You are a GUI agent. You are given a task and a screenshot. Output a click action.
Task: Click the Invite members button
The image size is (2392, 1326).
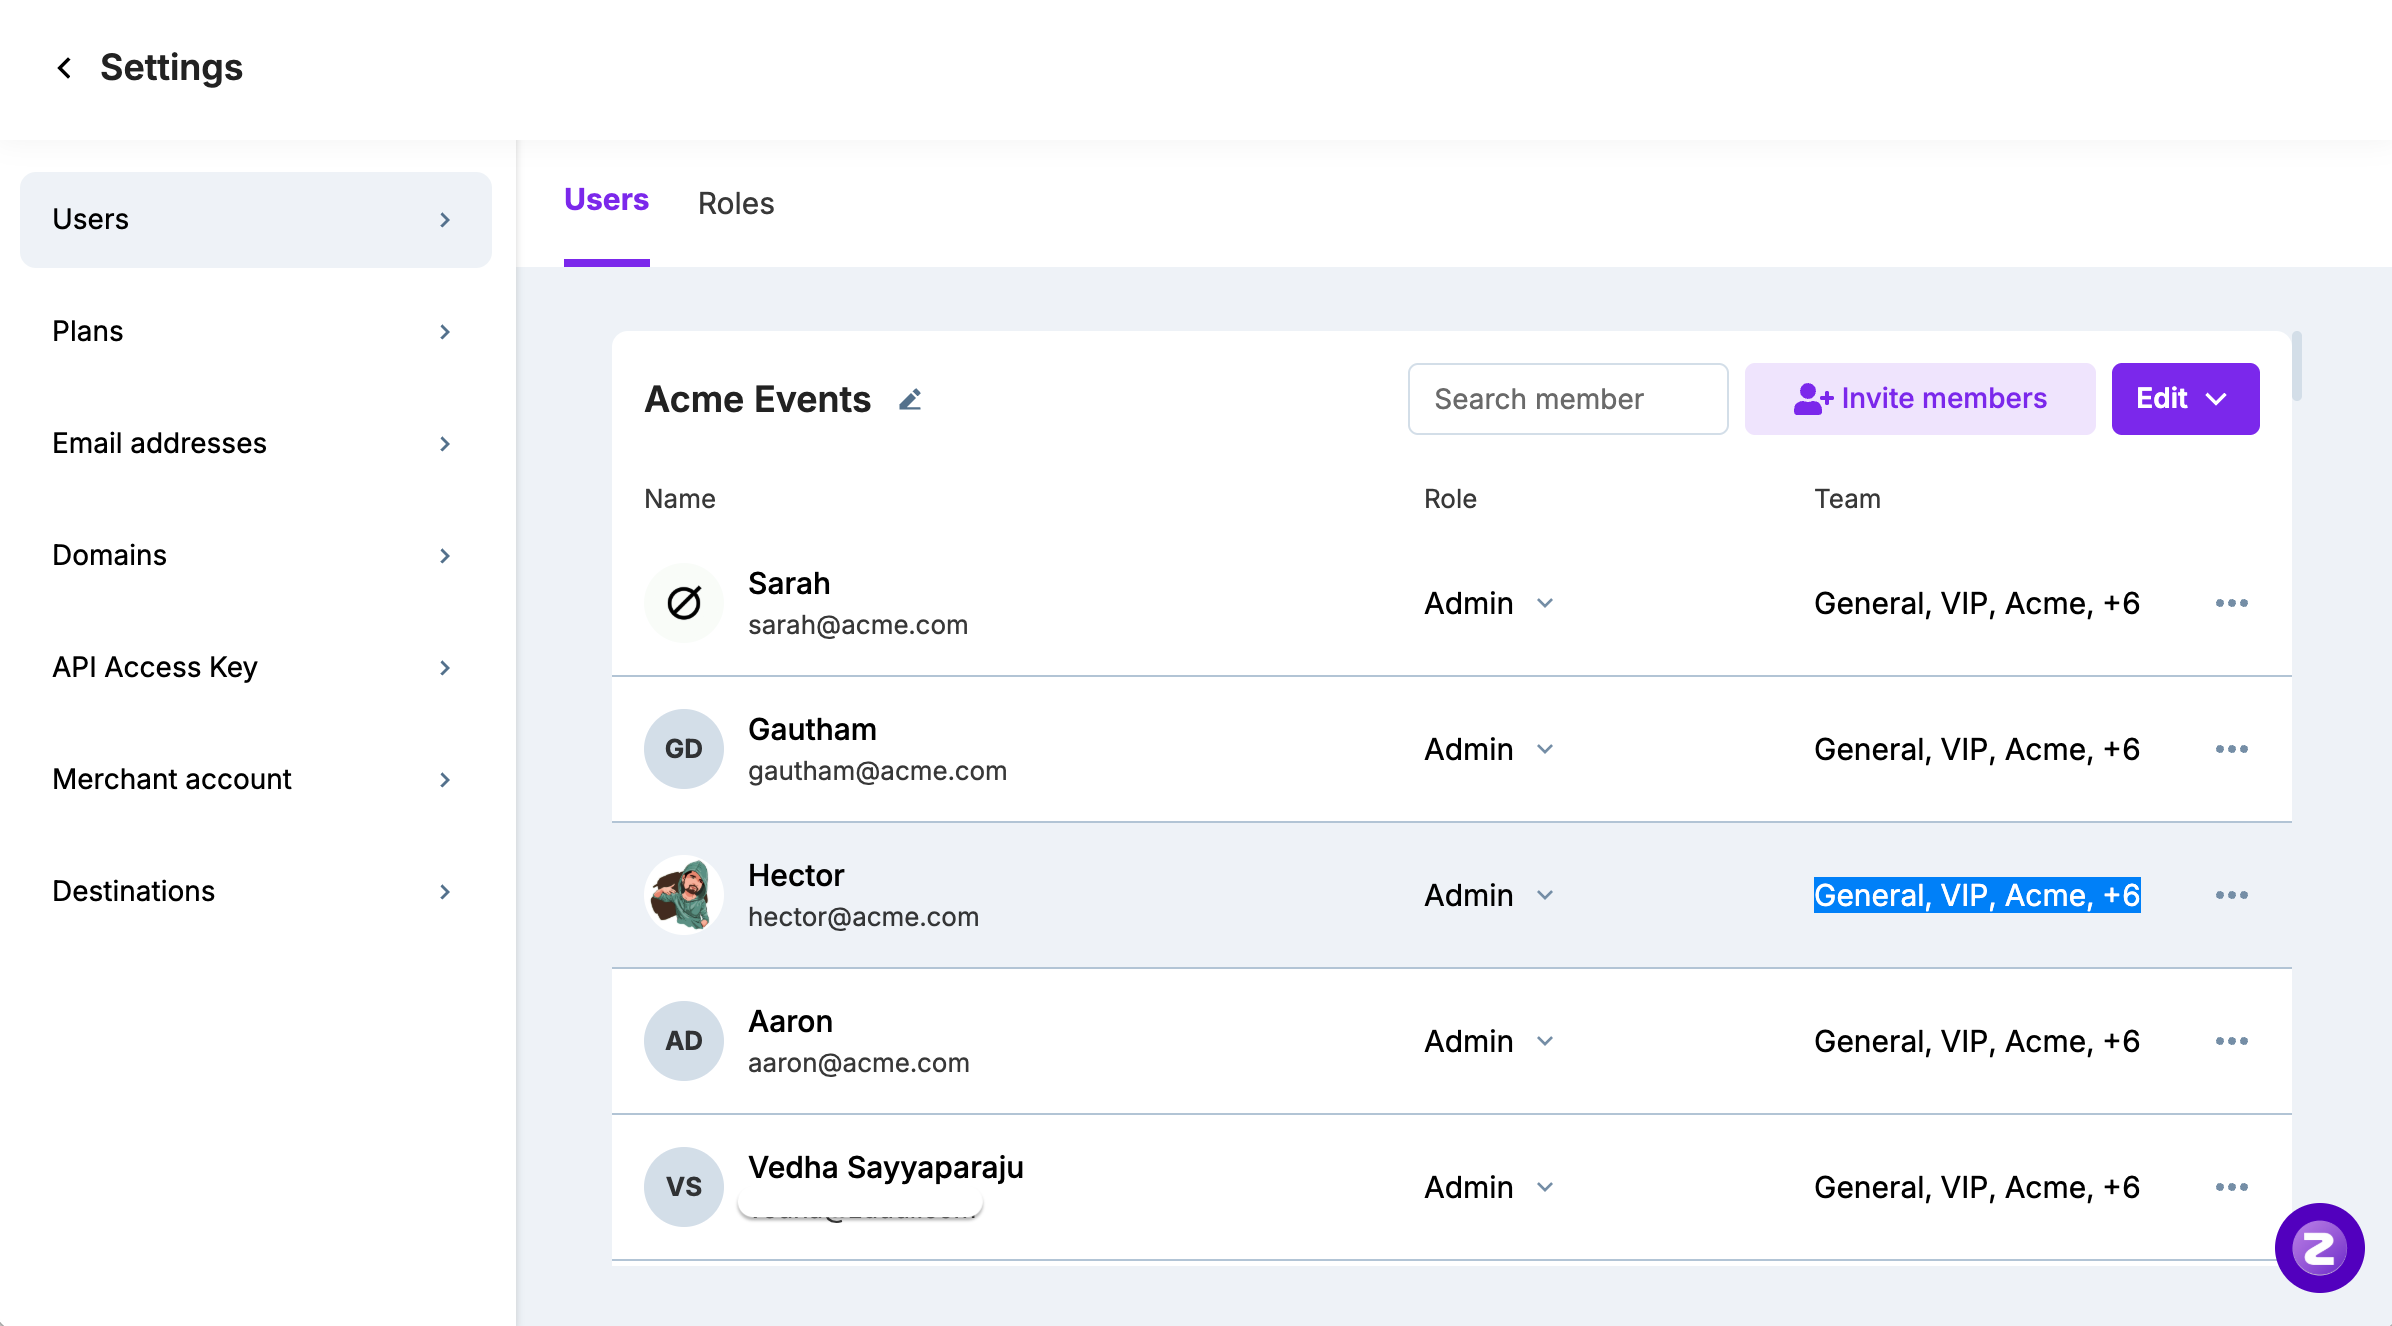(x=1919, y=399)
